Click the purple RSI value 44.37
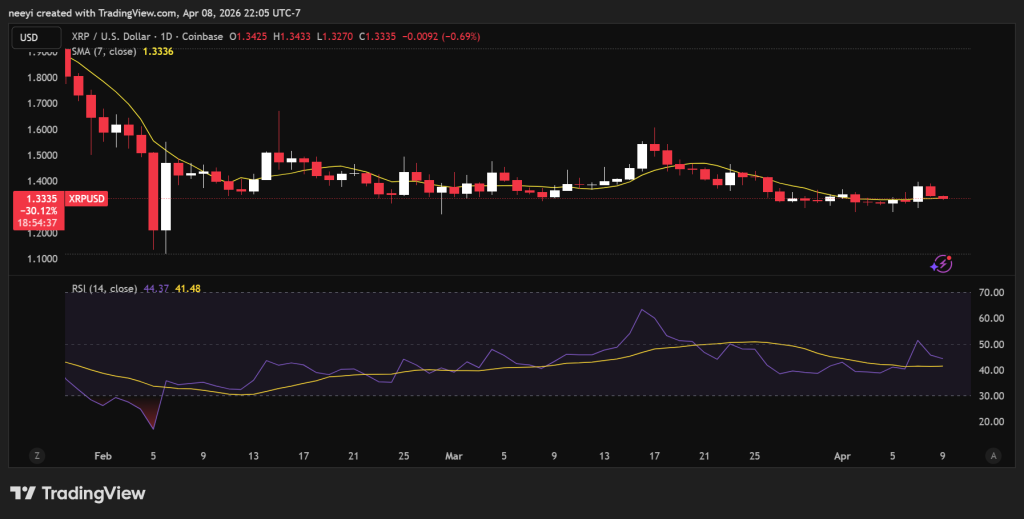The height and width of the screenshot is (519, 1024). (156, 289)
